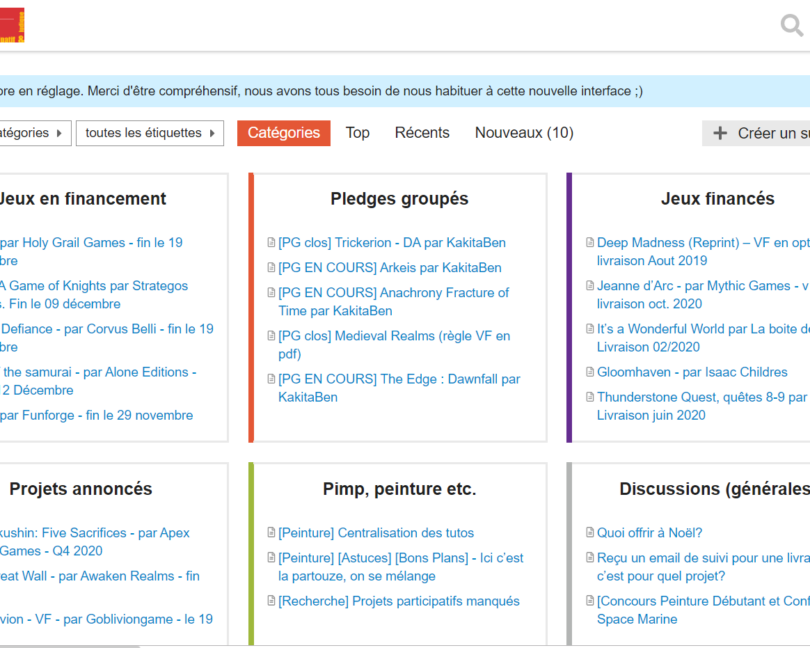Click document icon beside Anachrony topic
810x648 pixels.
click(x=271, y=292)
